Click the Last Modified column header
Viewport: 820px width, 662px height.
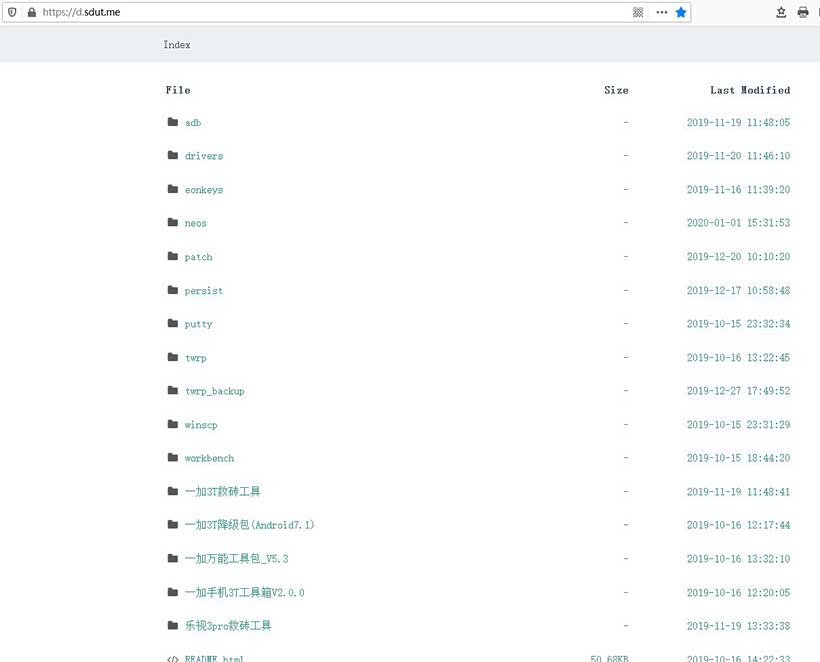(750, 90)
